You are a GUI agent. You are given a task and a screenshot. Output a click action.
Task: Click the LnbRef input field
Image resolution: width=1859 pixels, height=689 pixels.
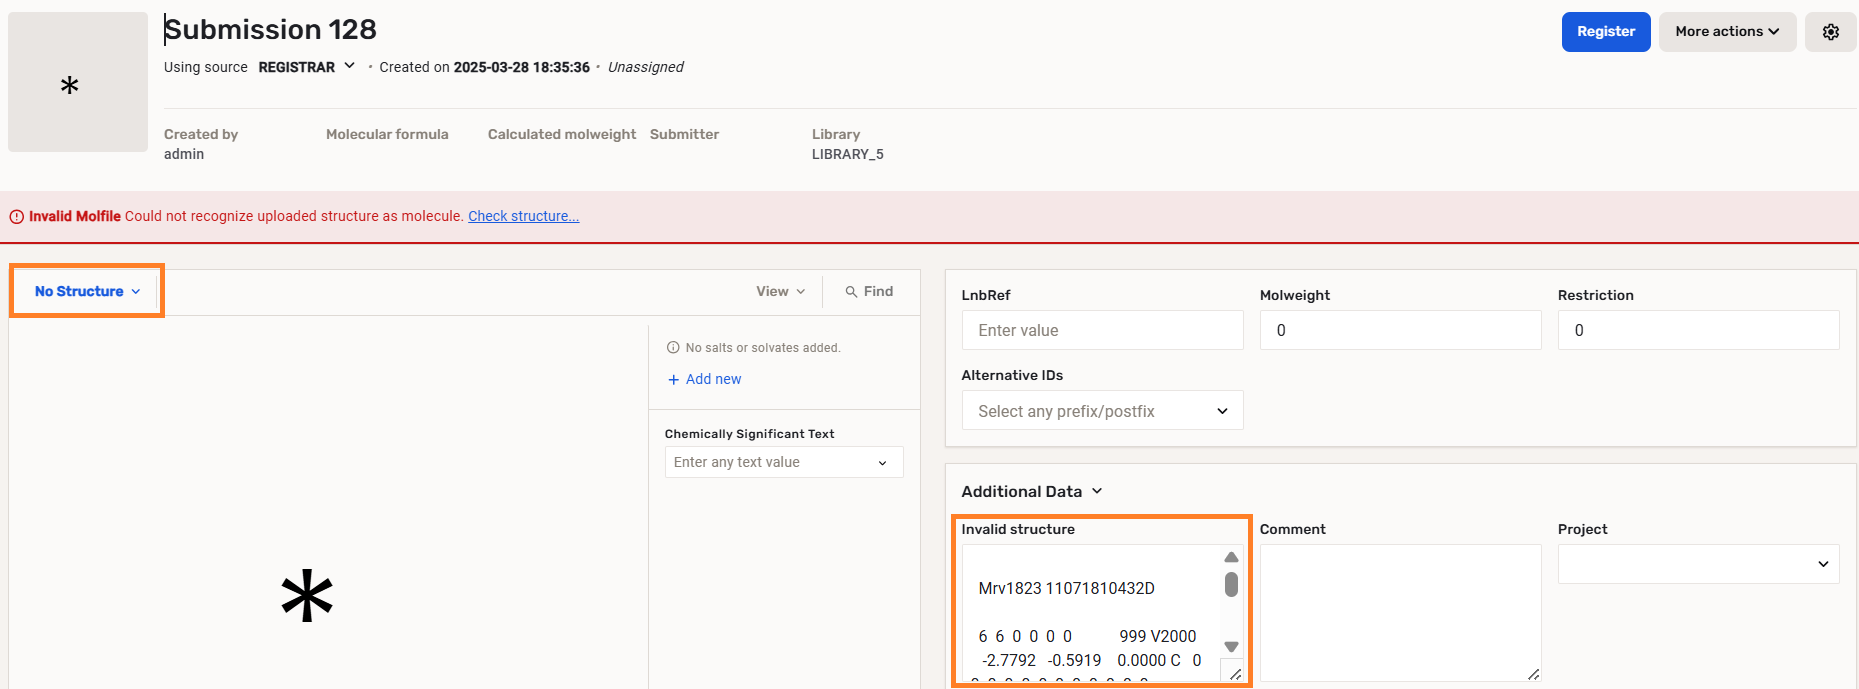coord(1102,330)
